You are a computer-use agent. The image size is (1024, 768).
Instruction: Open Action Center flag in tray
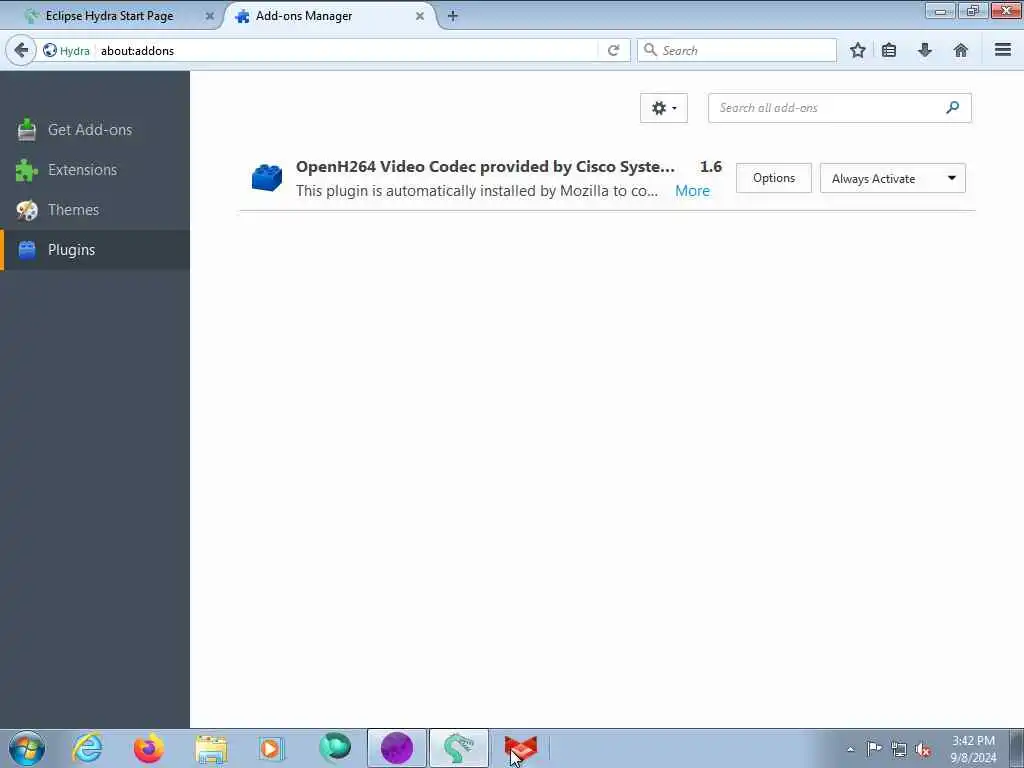point(874,748)
